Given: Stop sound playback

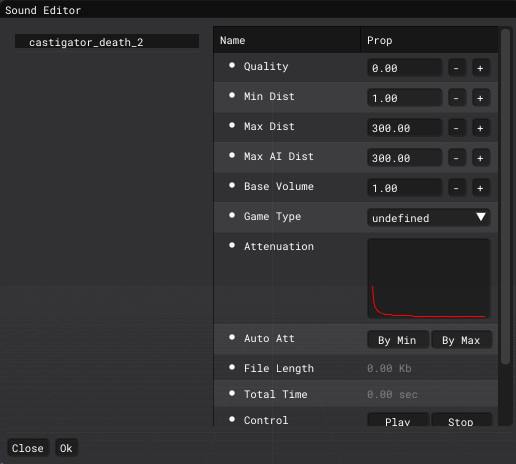Looking at the screenshot, I should pos(461,420).
